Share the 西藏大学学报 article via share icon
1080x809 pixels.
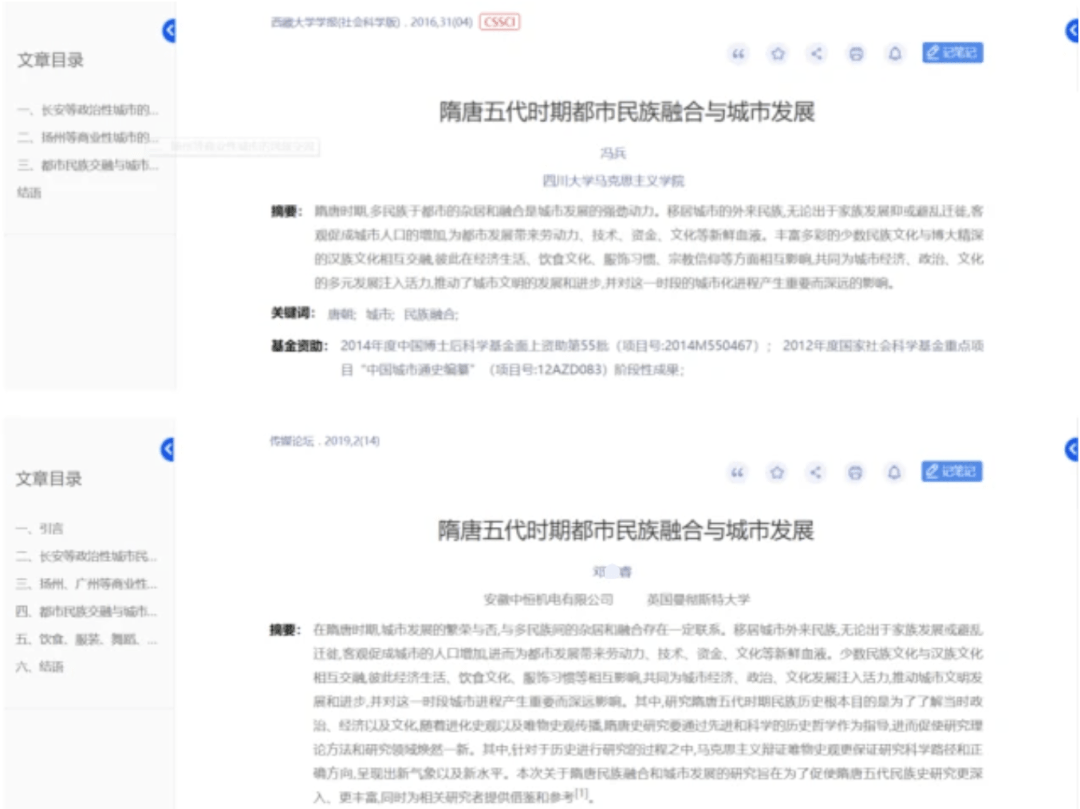pos(816,54)
